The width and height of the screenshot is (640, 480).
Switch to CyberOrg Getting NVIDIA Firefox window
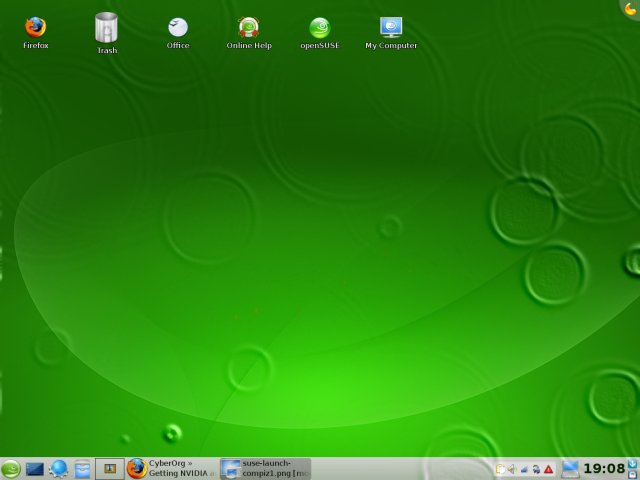pos(172,469)
